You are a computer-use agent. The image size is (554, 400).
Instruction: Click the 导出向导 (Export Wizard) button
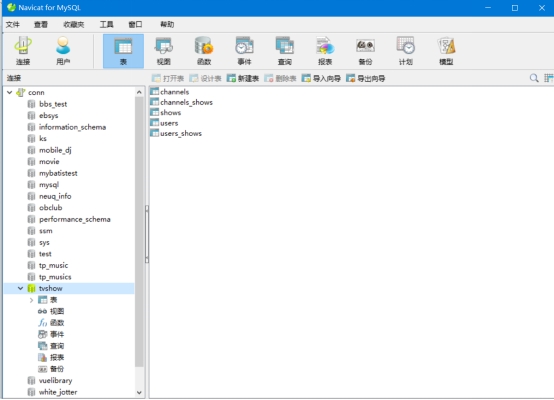tap(366, 78)
